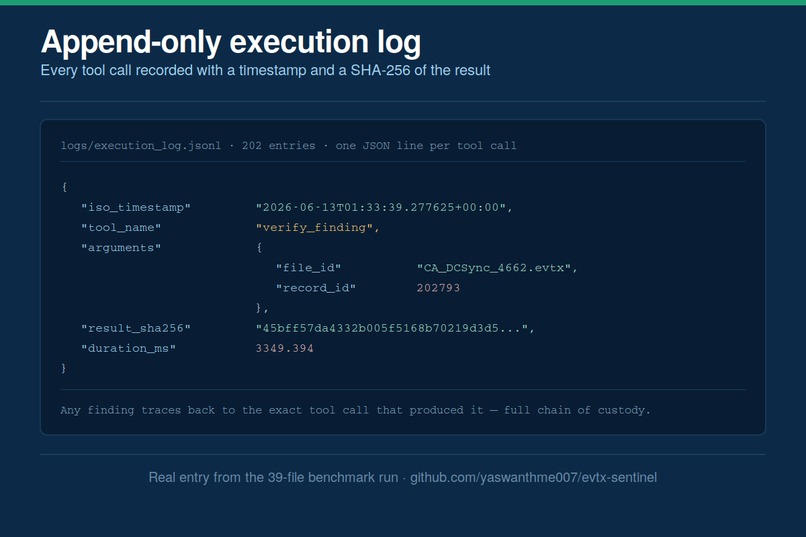This screenshot has width=806, height=537.
Task: Click the "duration_ms" key
Action: [129, 348]
